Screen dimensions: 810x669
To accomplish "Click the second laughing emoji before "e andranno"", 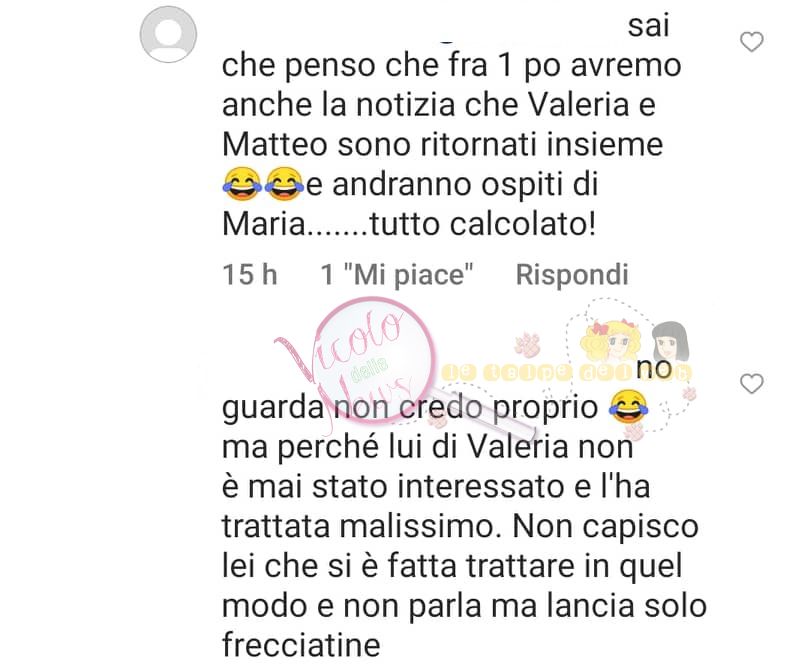I will pos(284,184).
